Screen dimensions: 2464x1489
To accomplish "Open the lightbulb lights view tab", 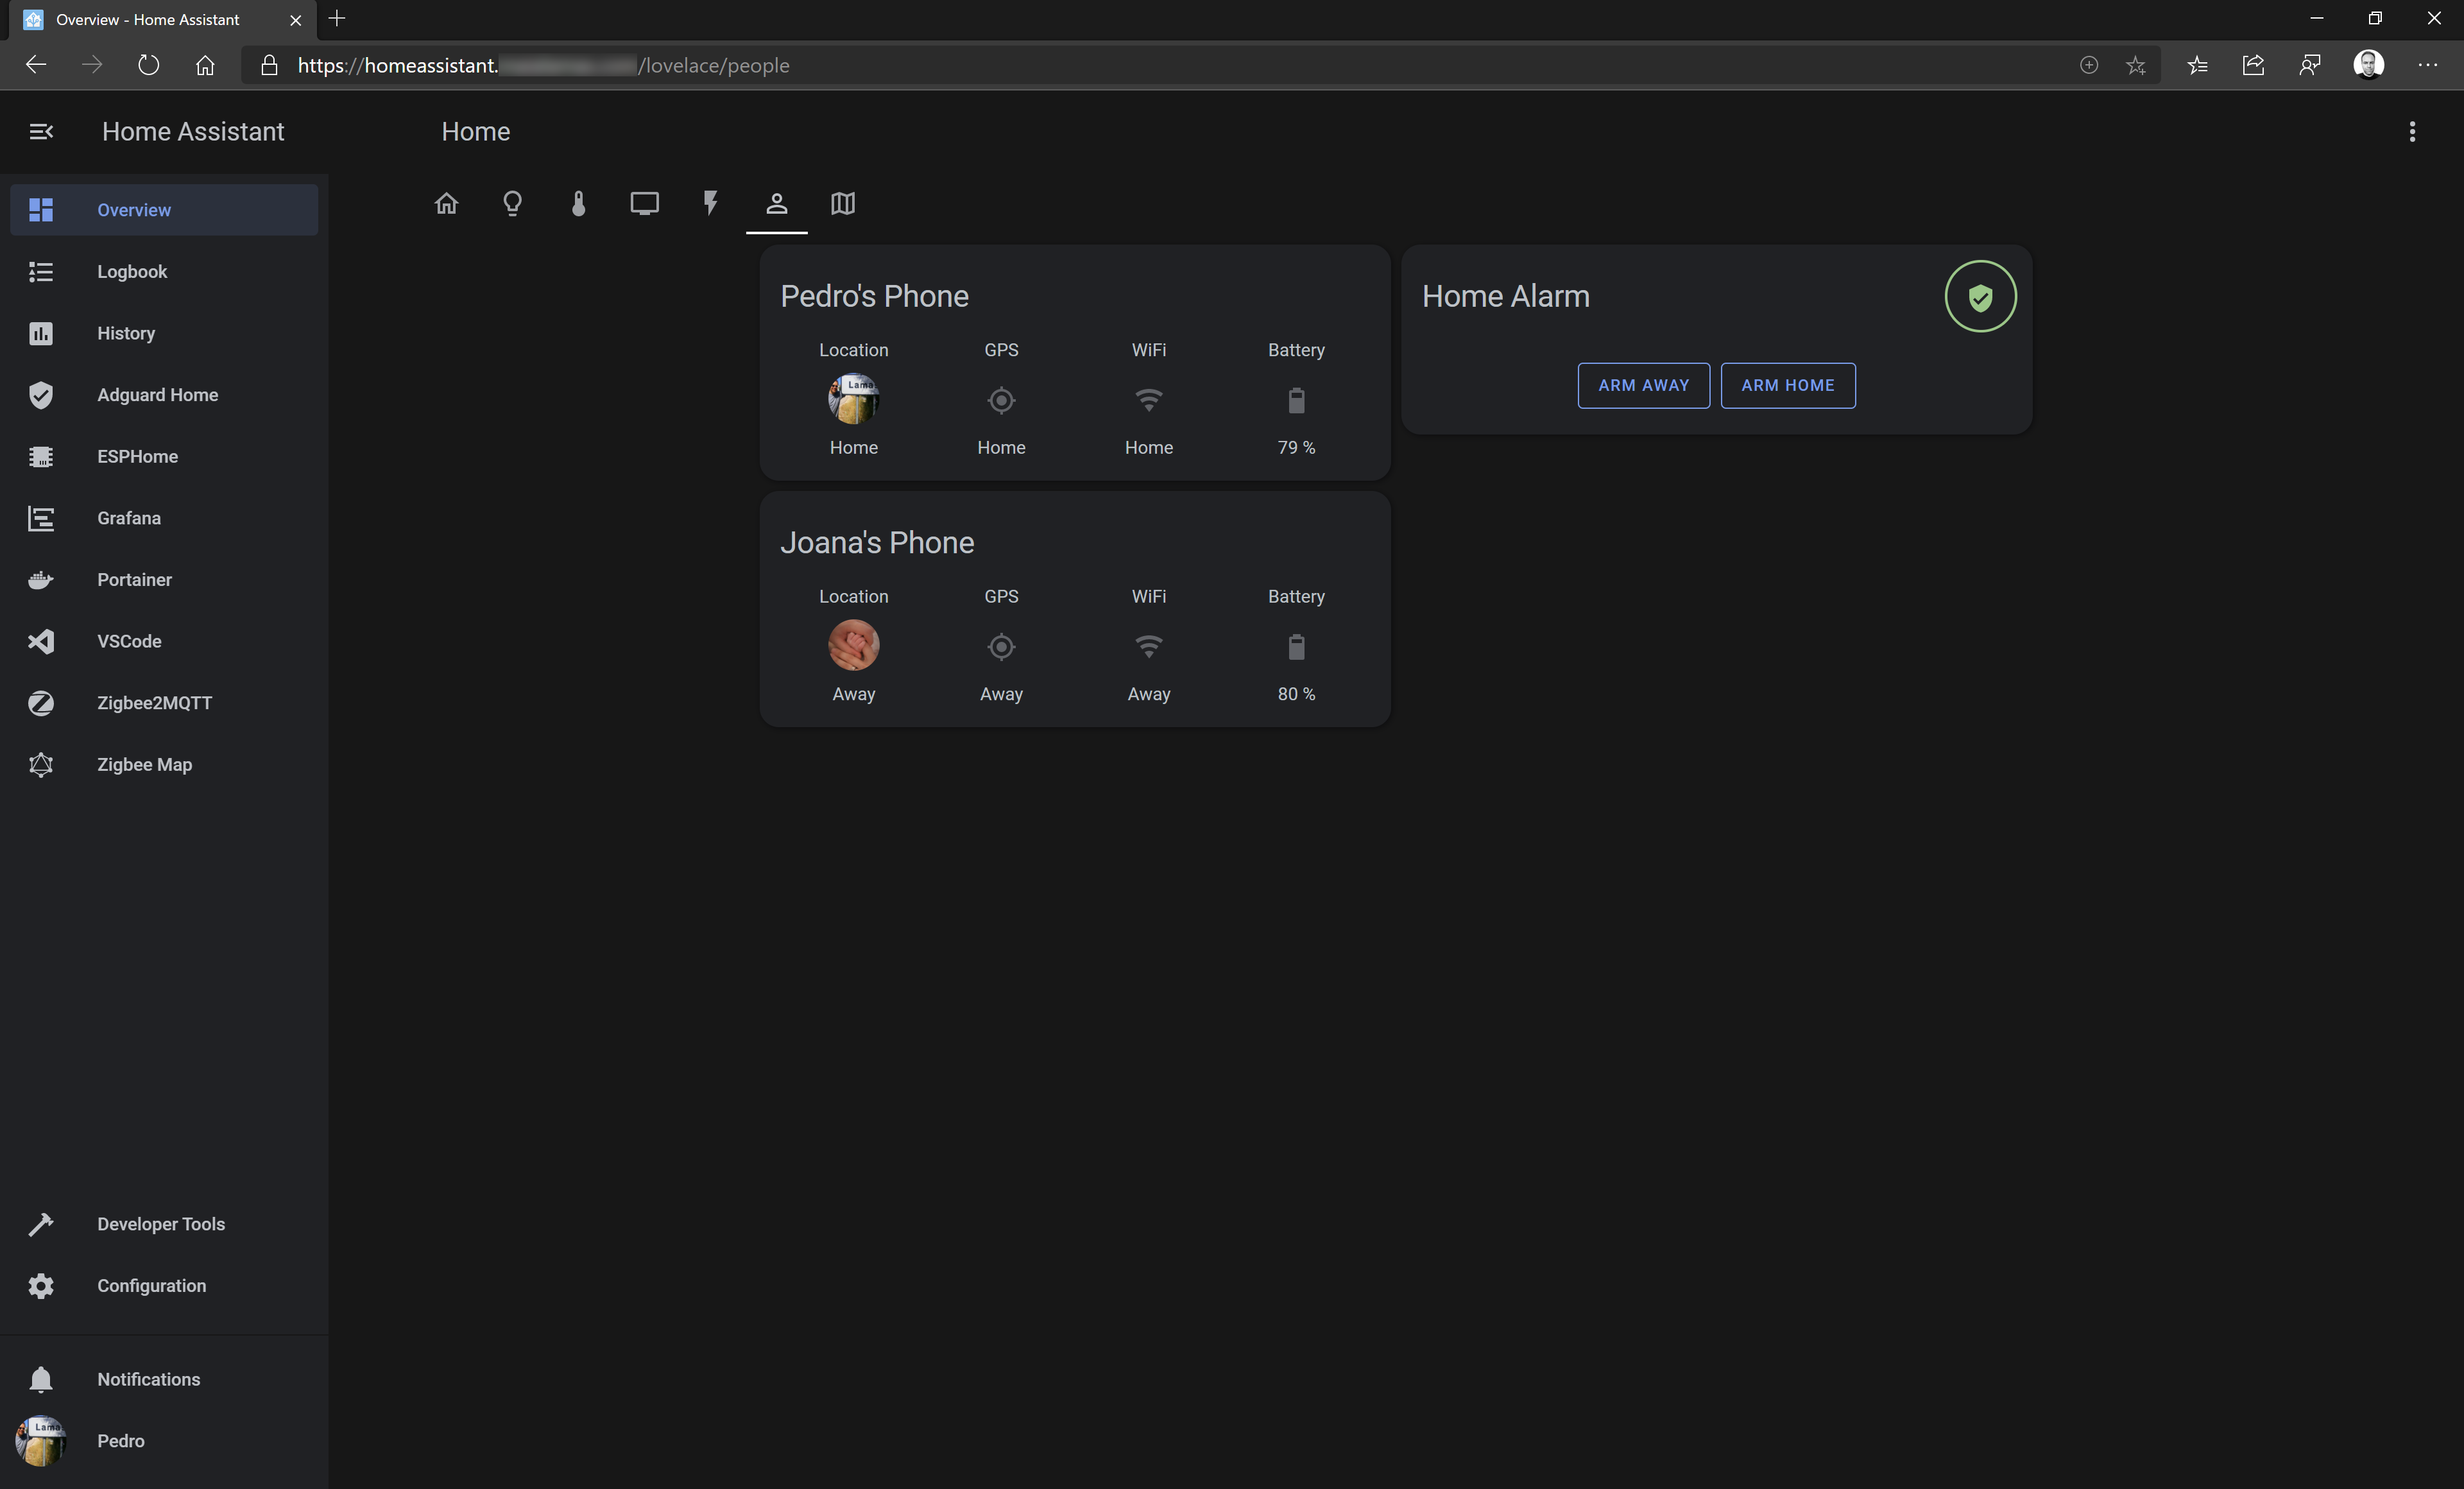I will (512, 204).
